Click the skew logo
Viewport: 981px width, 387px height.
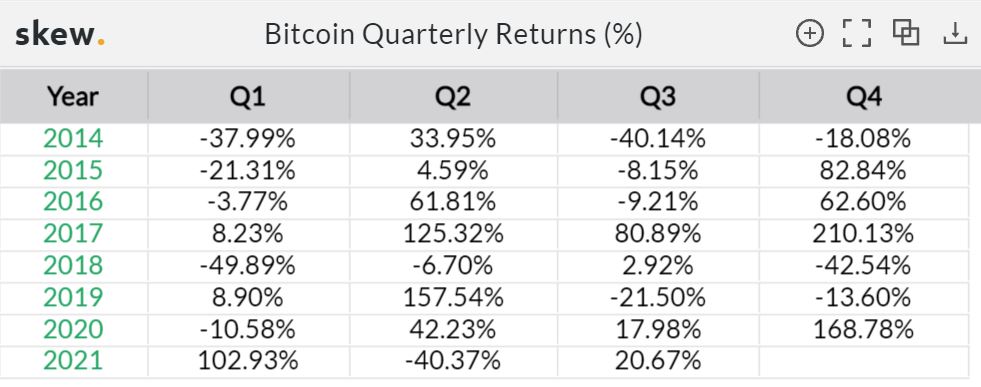pos(60,34)
